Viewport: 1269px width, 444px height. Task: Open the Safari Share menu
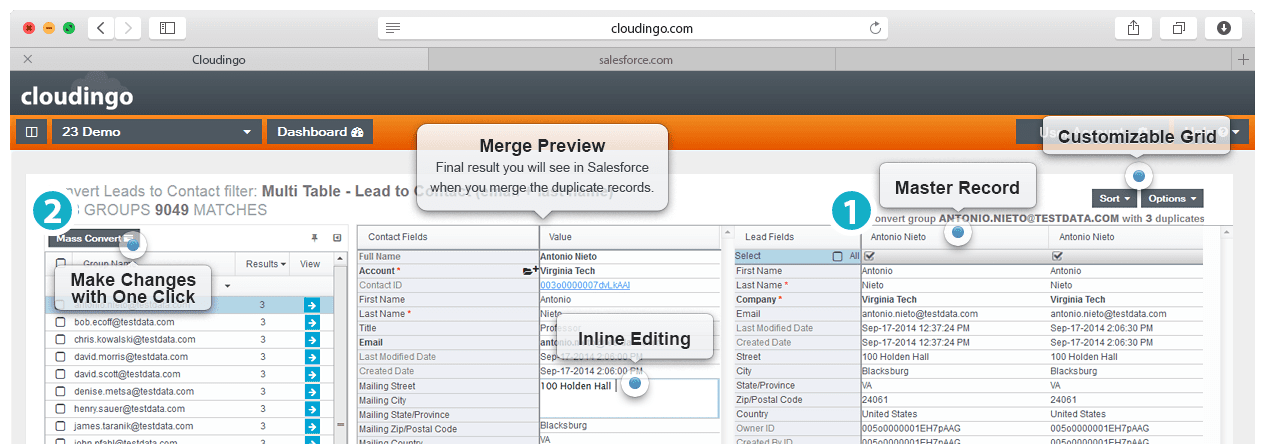click(x=1133, y=28)
